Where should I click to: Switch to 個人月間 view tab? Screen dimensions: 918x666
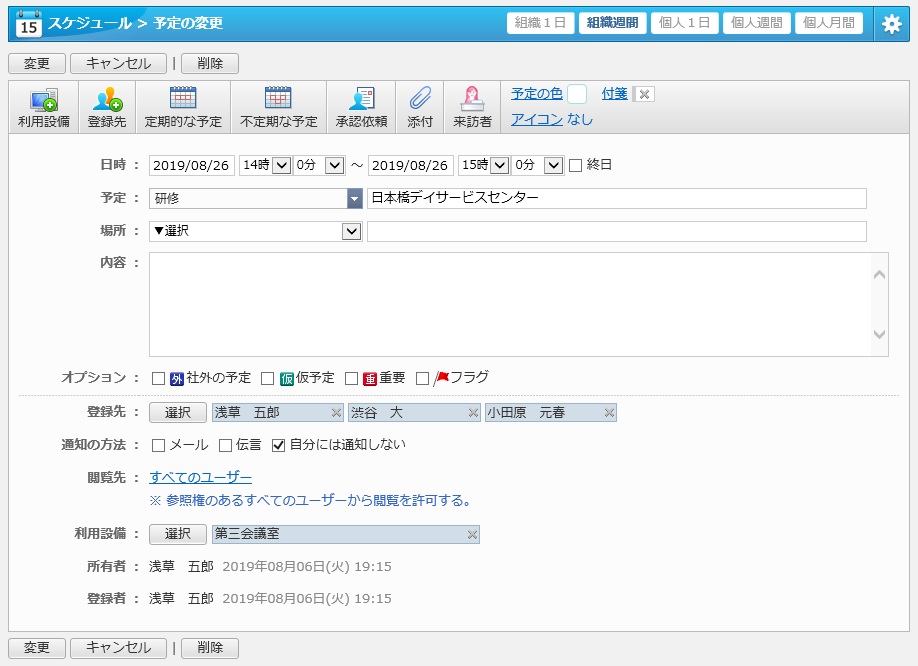point(828,23)
